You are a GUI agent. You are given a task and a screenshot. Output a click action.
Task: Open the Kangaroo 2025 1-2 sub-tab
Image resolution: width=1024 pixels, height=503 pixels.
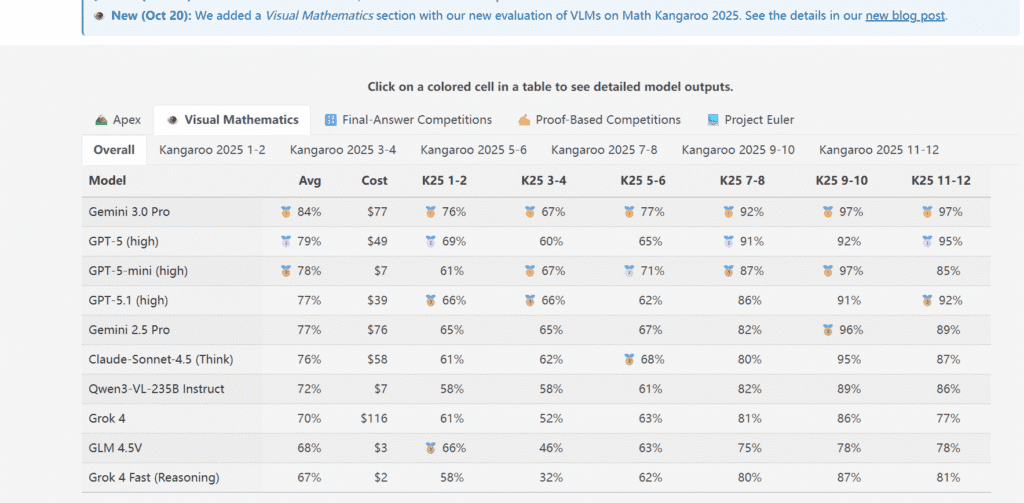pos(212,150)
